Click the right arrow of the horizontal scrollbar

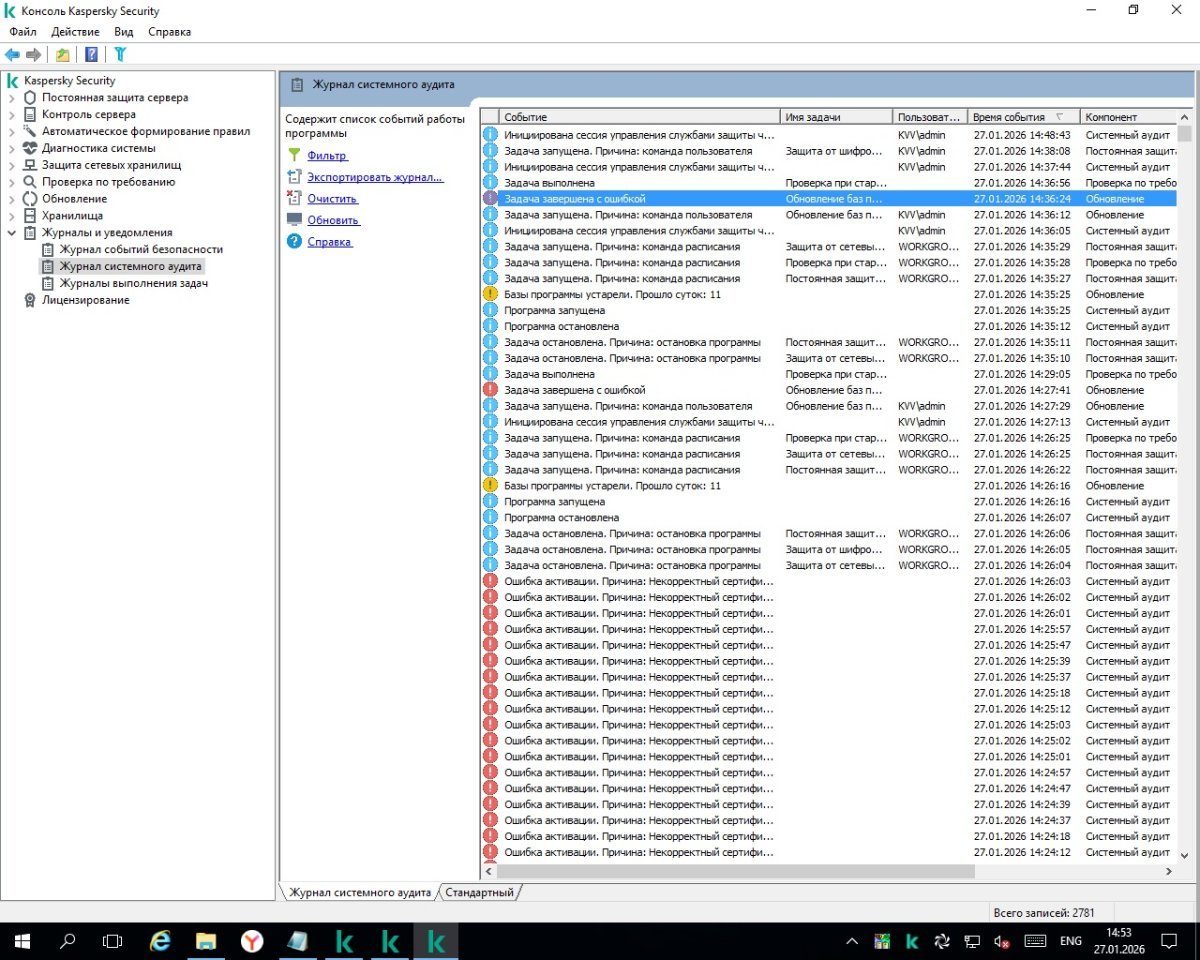pos(1169,871)
